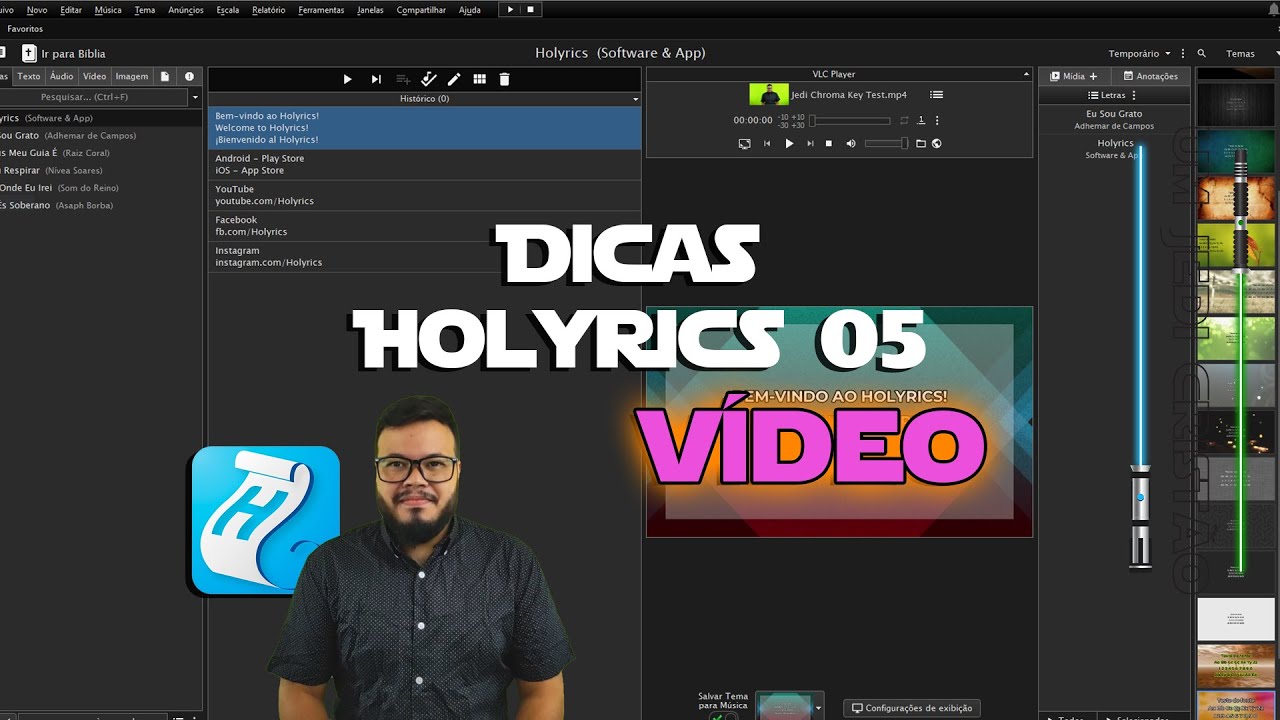
Task: Open the VLC three-dot options menu
Action: [937, 120]
